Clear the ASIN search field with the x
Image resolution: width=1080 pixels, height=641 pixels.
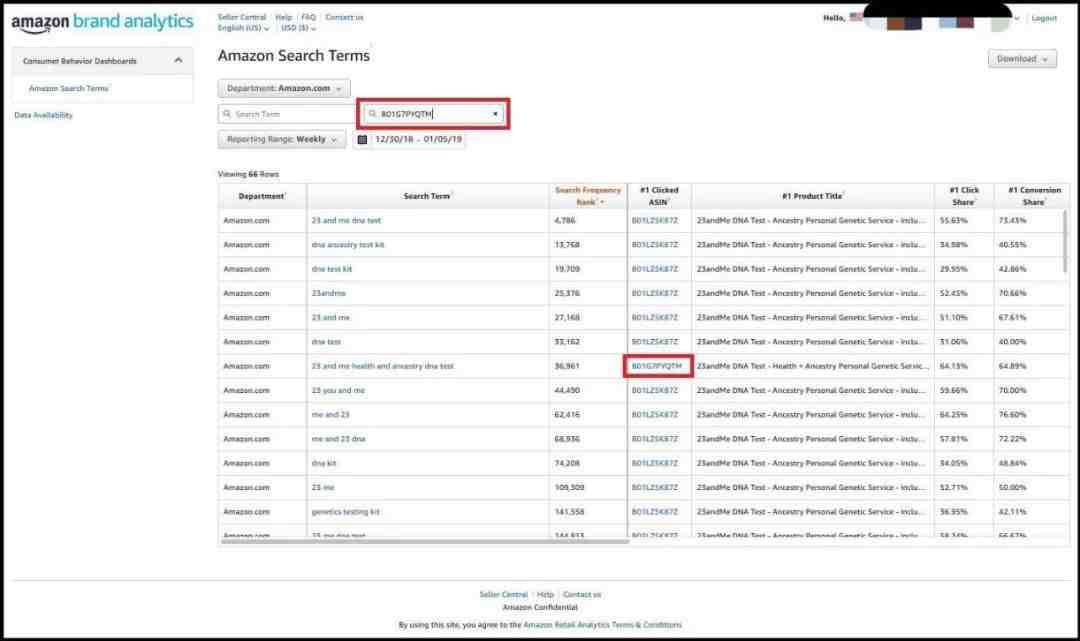tap(495, 114)
